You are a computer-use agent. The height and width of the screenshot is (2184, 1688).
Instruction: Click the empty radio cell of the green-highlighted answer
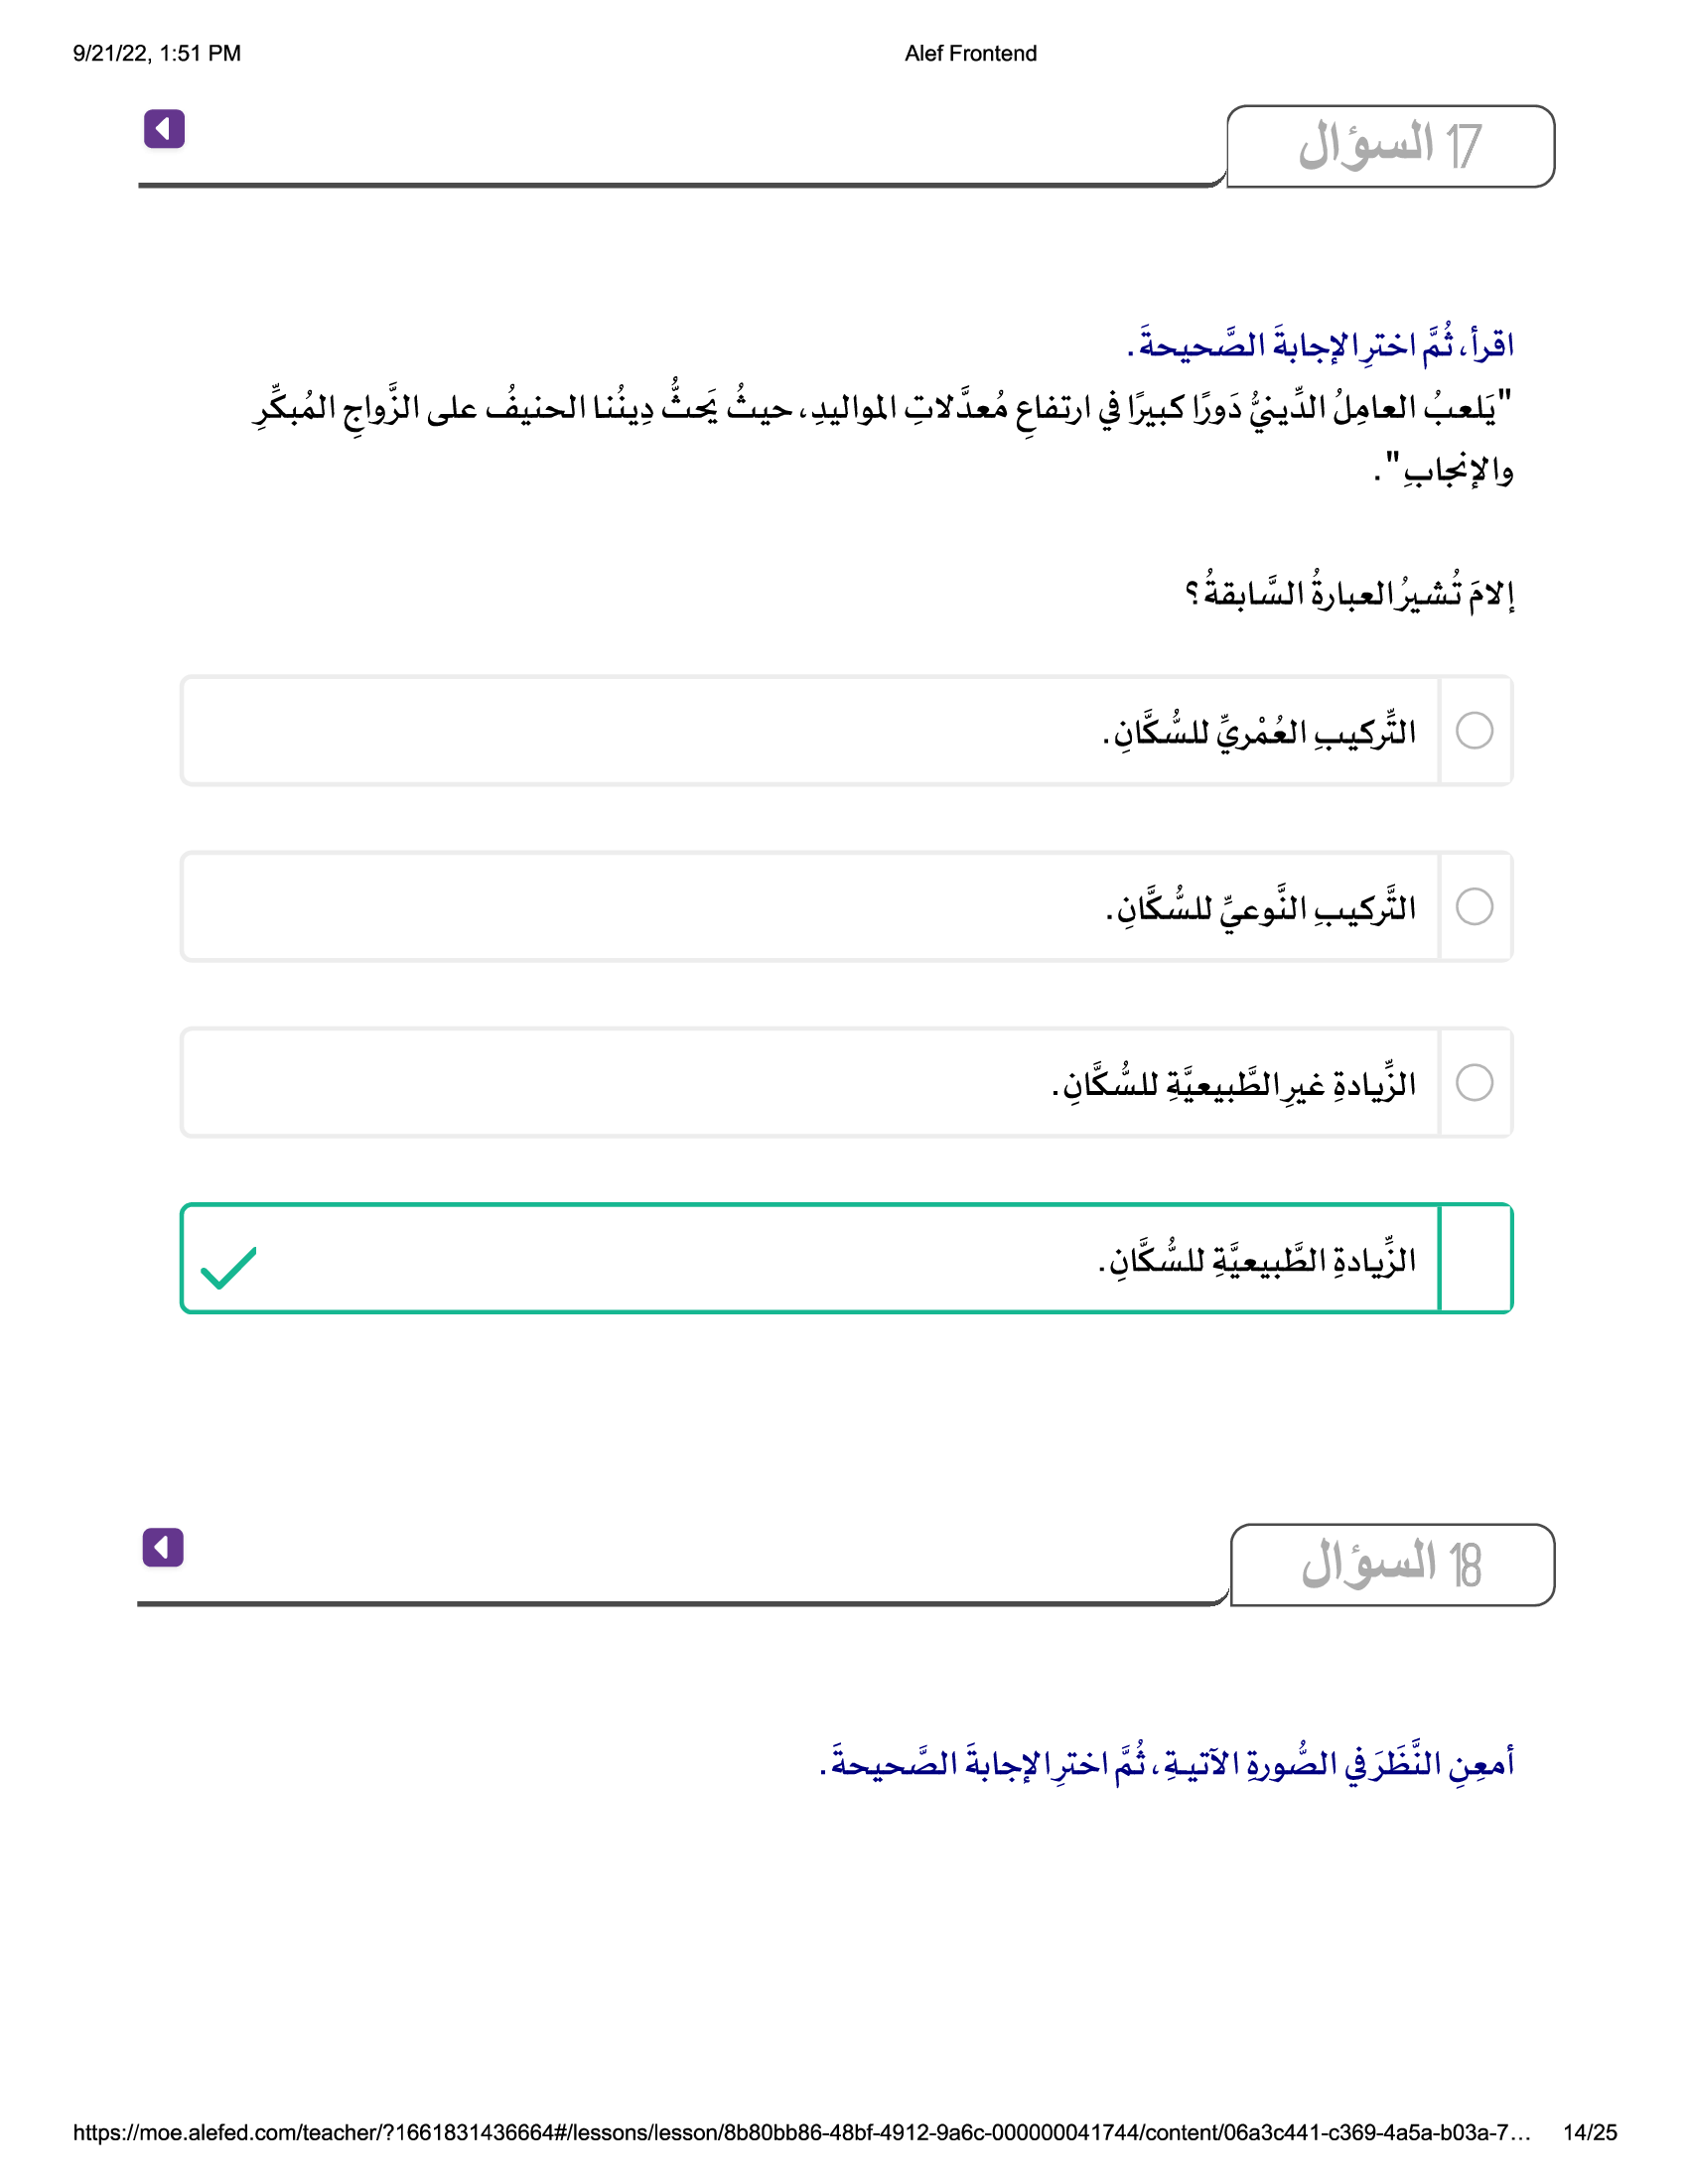(1474, 1258)
